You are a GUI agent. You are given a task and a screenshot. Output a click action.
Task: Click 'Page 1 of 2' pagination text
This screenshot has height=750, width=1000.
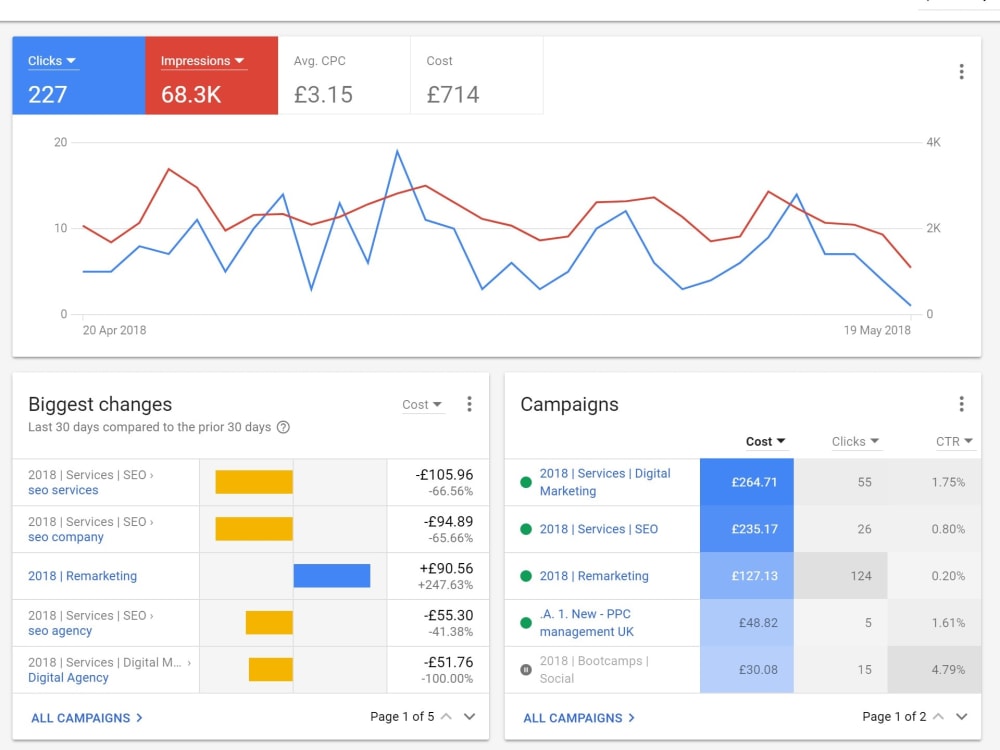(x=894, y=717)
